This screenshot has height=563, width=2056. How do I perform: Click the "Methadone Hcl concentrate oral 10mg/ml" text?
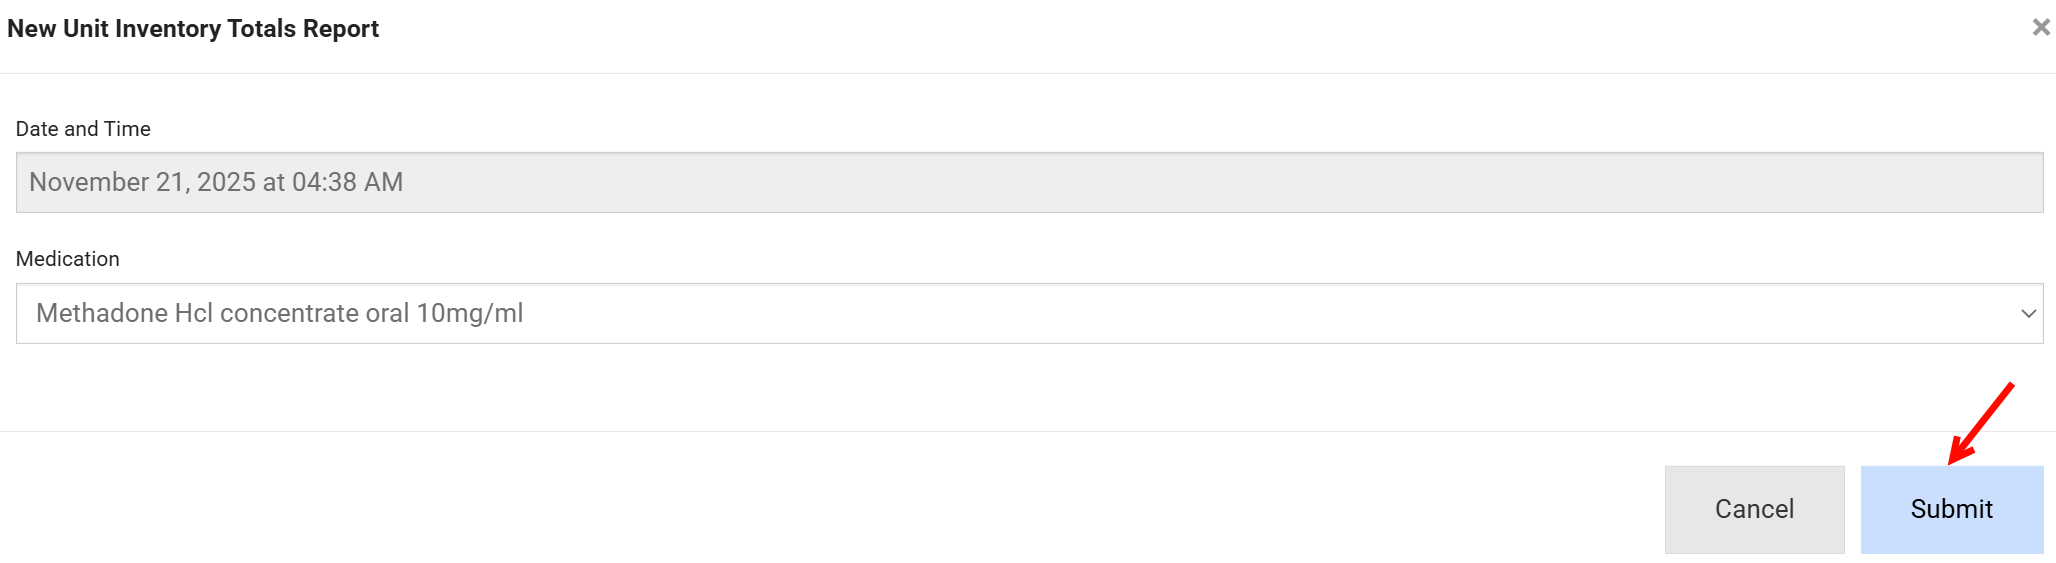click(x=280, y=313)
